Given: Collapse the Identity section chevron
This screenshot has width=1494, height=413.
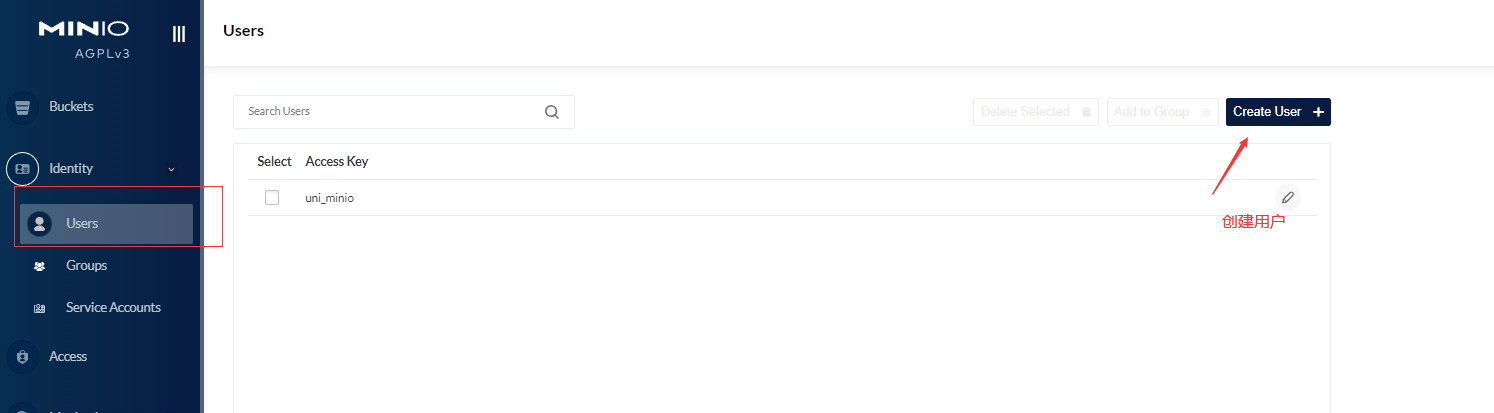Looking at the screenshot, I should coord(171,169).
